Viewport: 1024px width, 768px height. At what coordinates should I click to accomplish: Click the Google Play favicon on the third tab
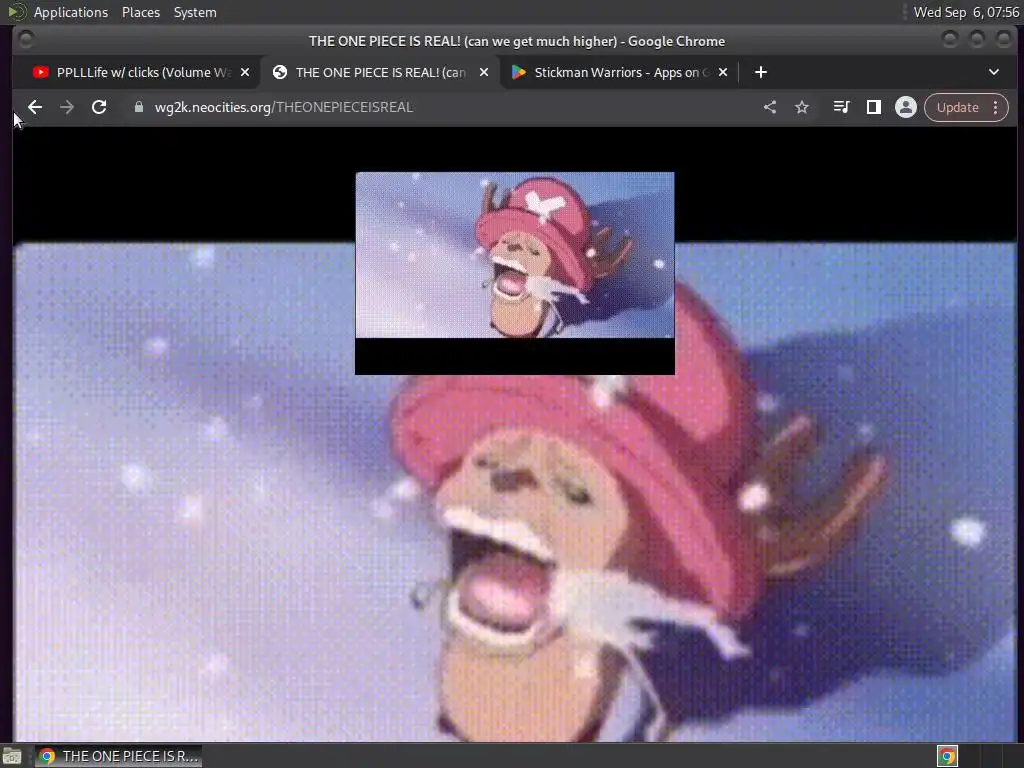[519, 72]
